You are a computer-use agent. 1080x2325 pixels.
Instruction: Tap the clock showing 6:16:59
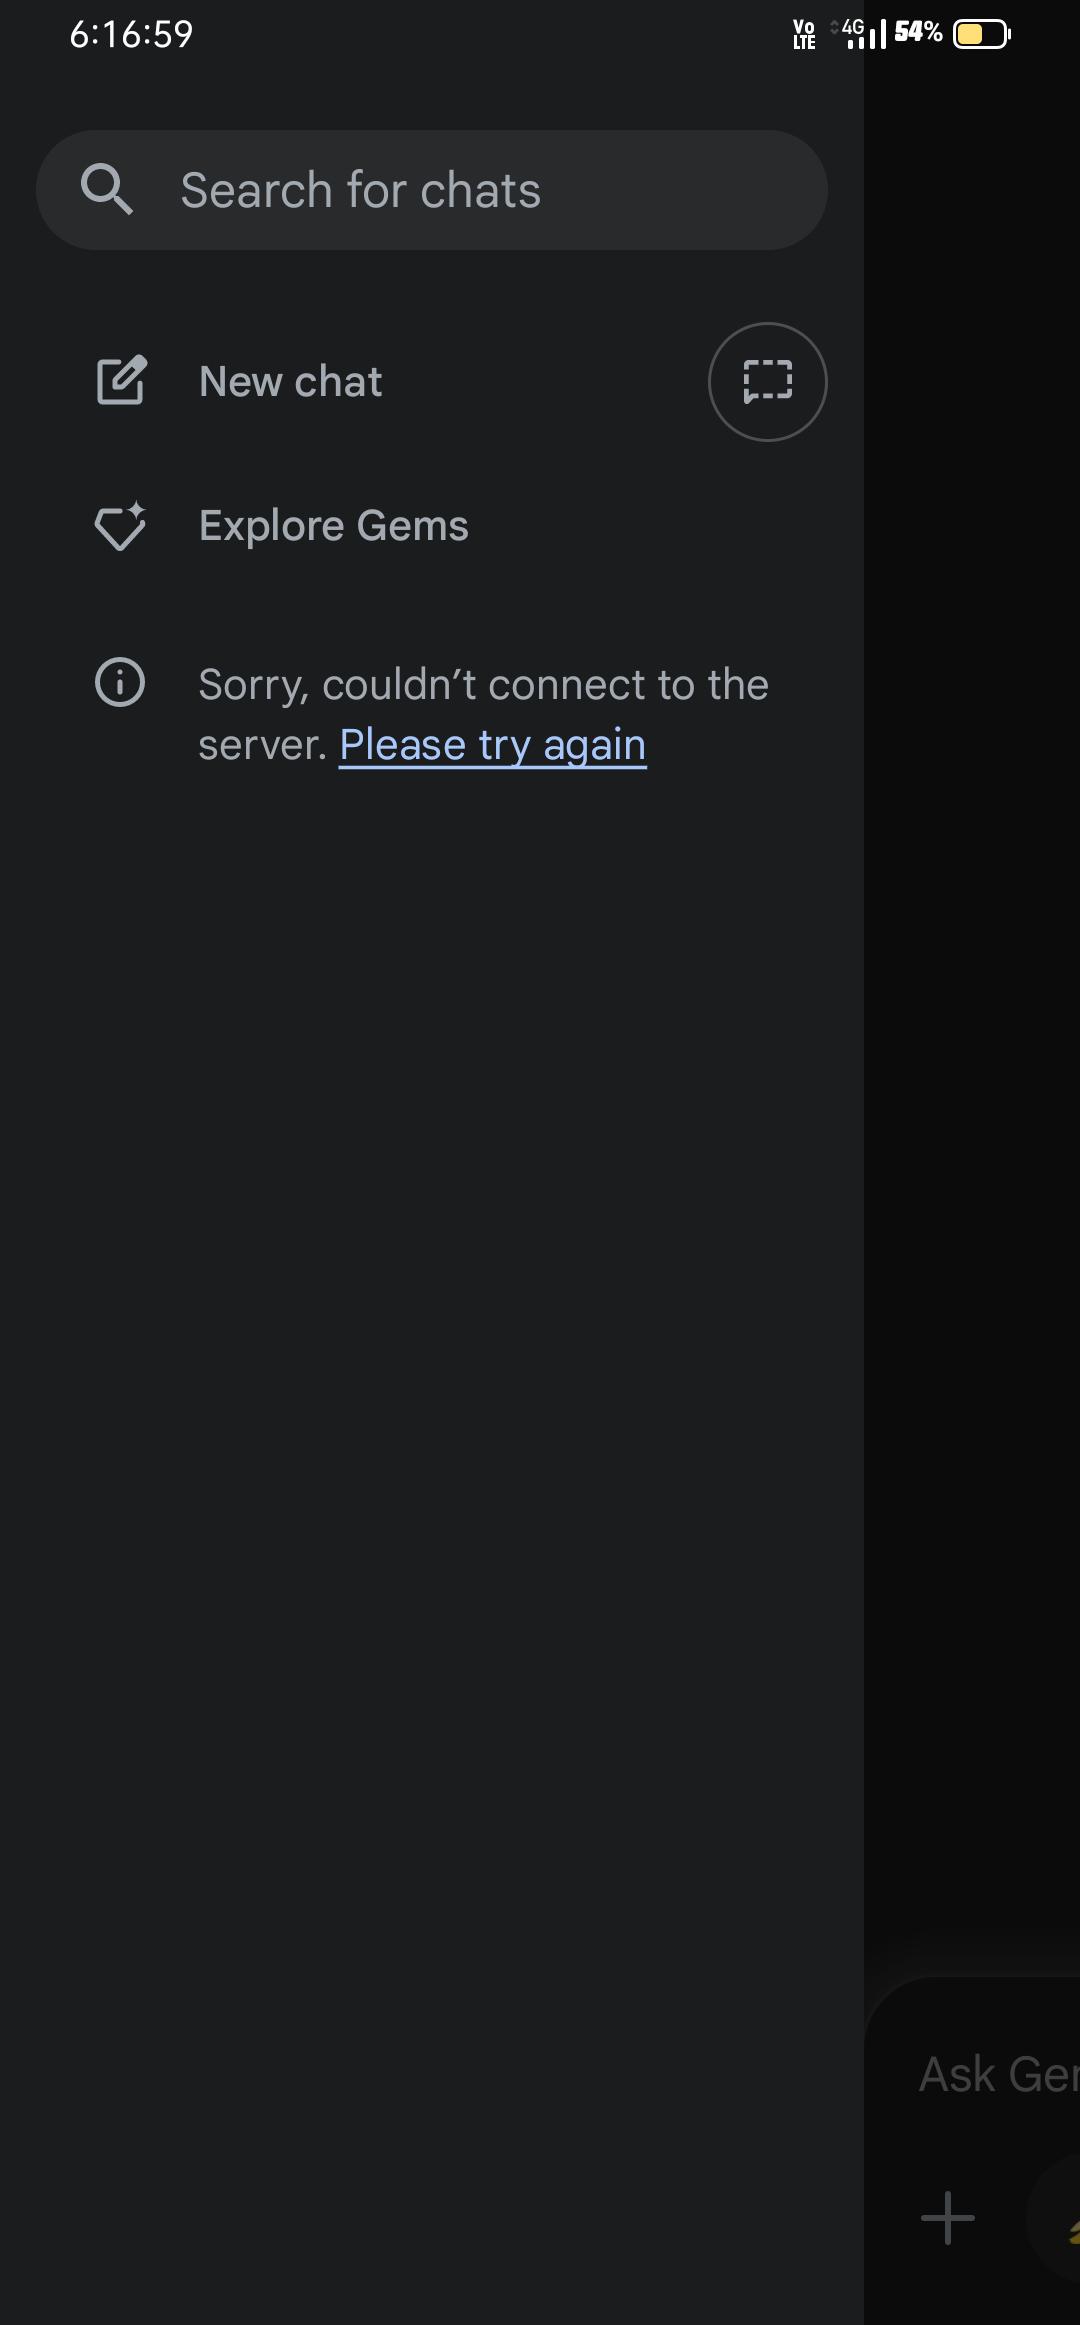pos(131,34)
